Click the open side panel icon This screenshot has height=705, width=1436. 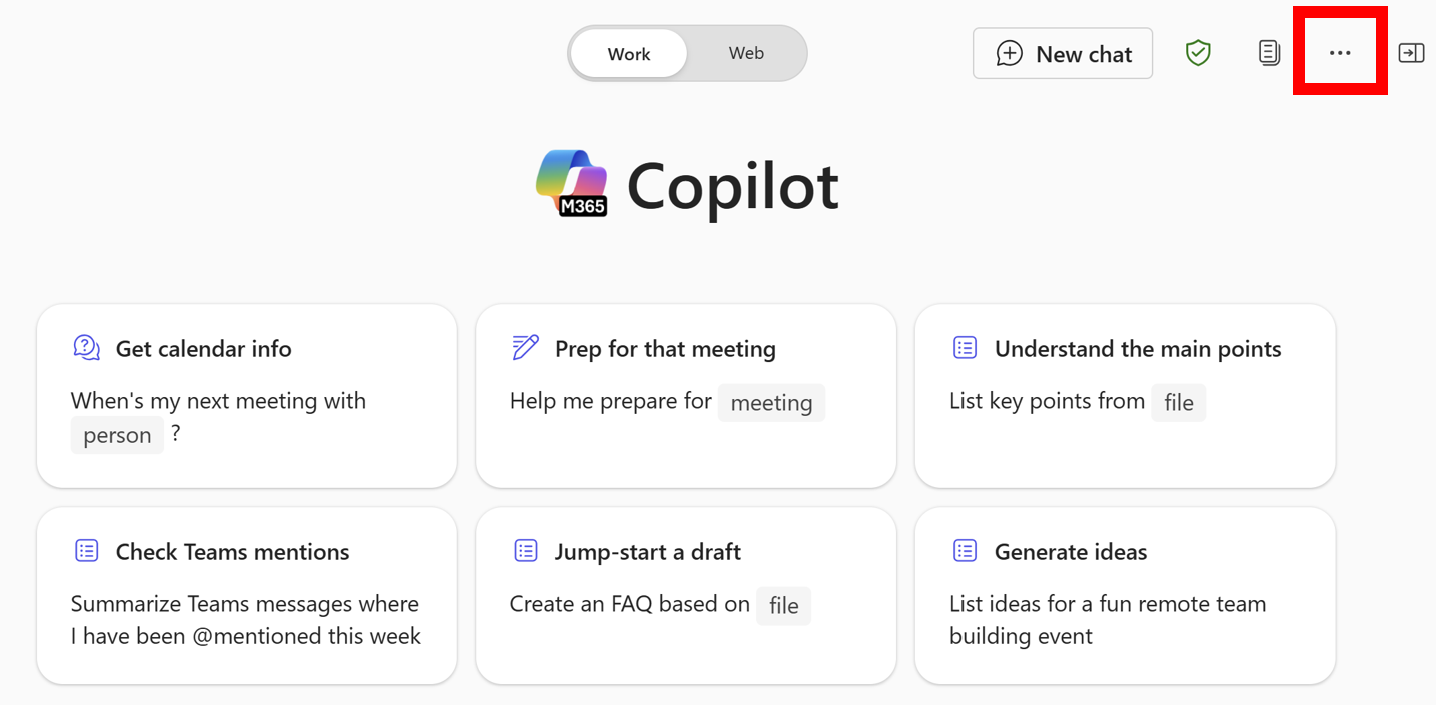[1411, 52]
